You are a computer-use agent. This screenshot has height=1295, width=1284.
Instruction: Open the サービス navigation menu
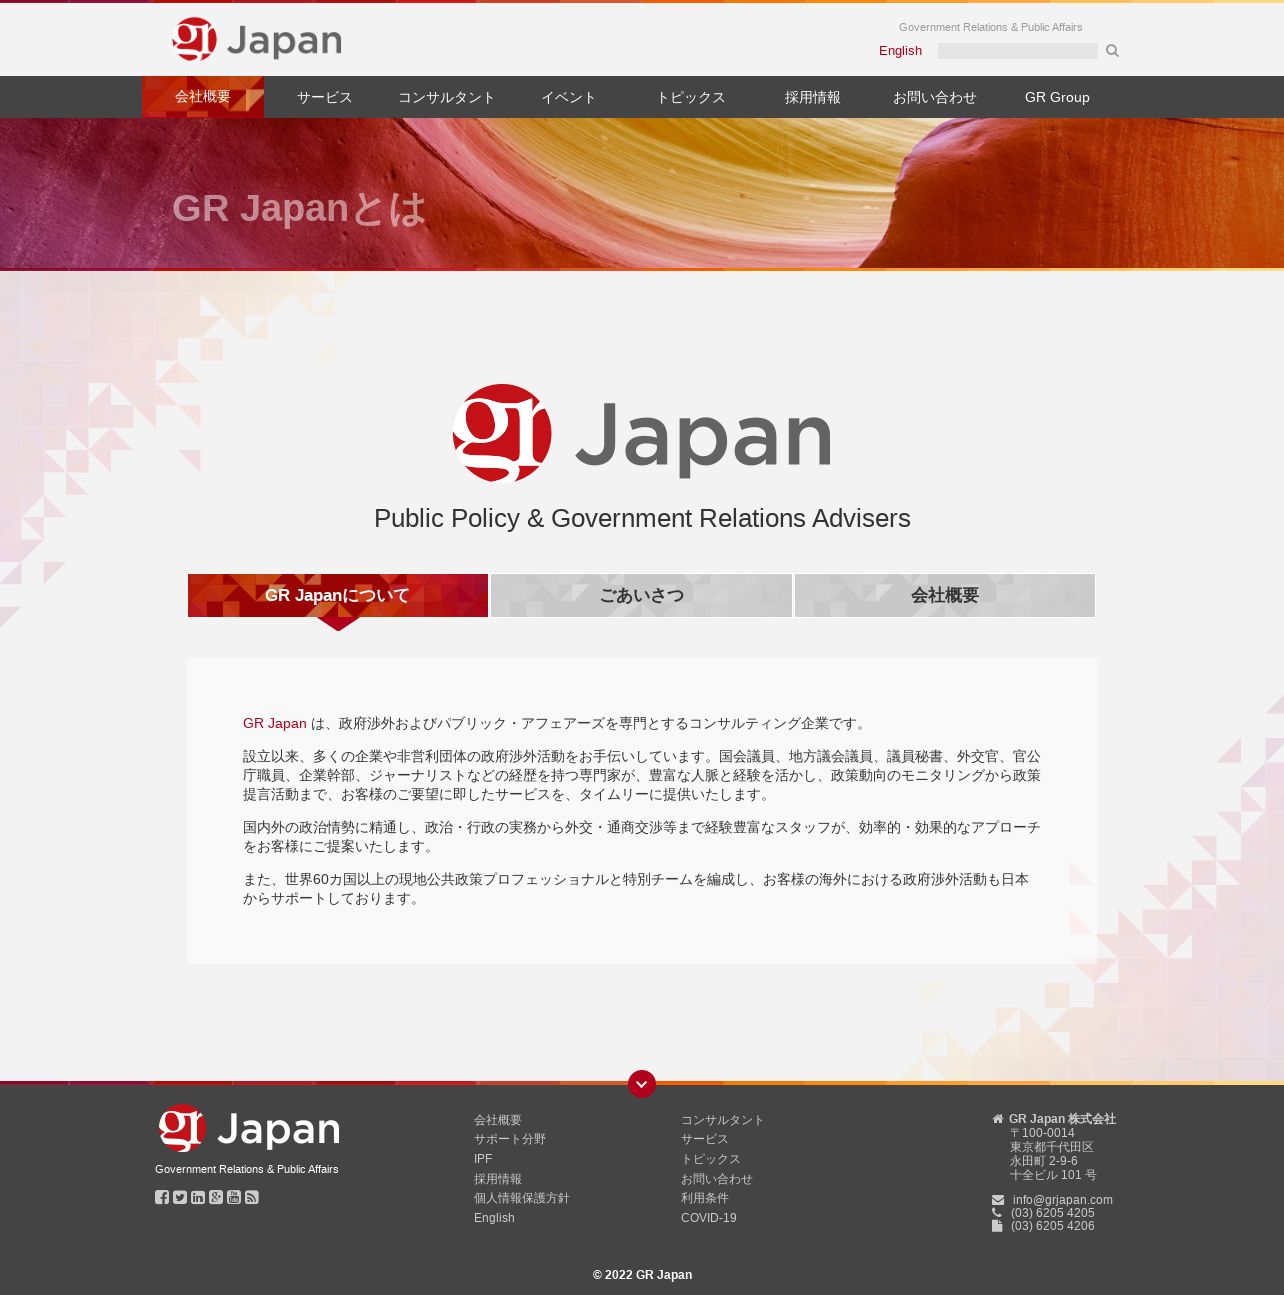[325, 98]
